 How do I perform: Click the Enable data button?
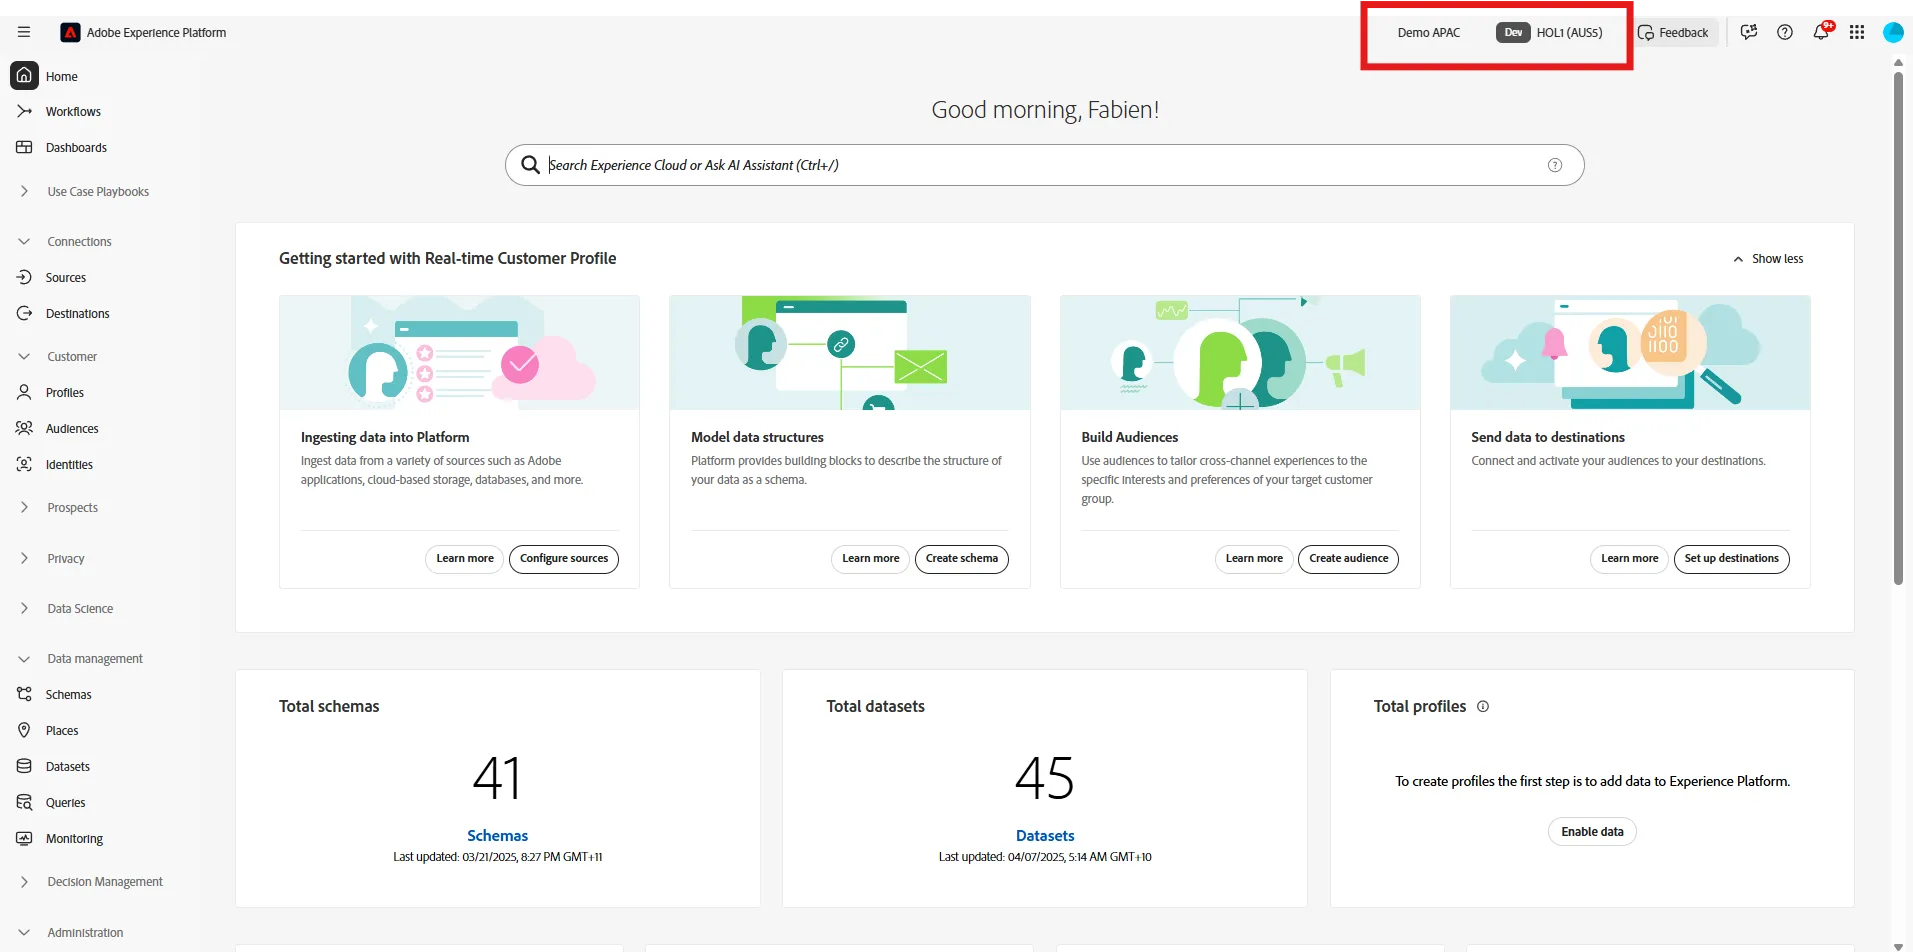click(1592, 831)
